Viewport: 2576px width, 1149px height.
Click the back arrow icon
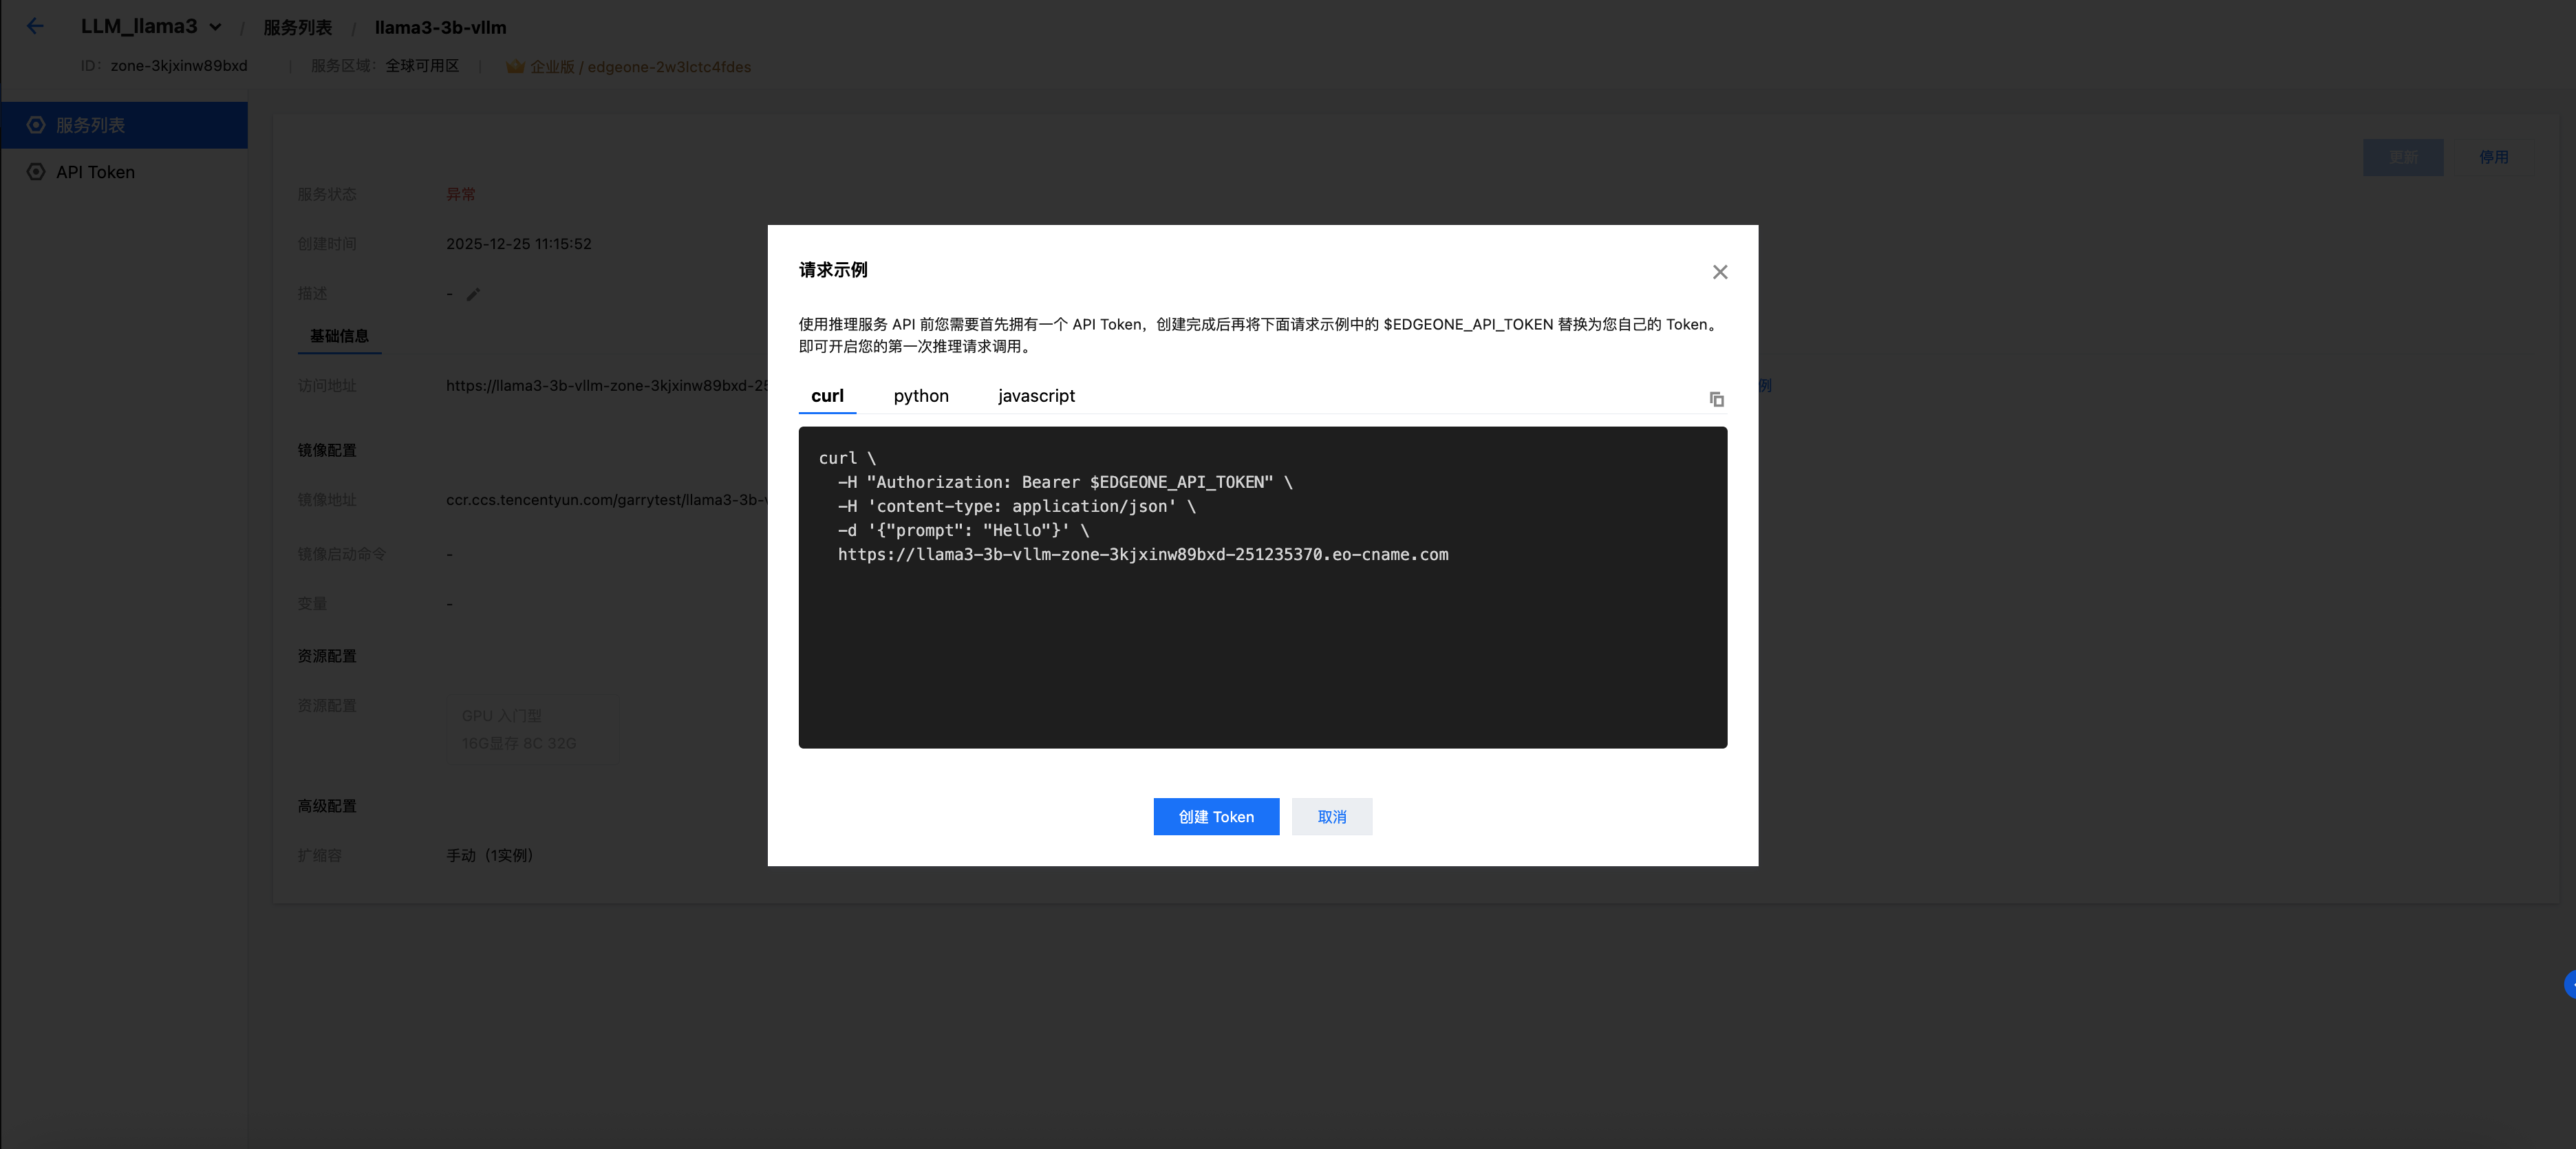click(36, 26)
